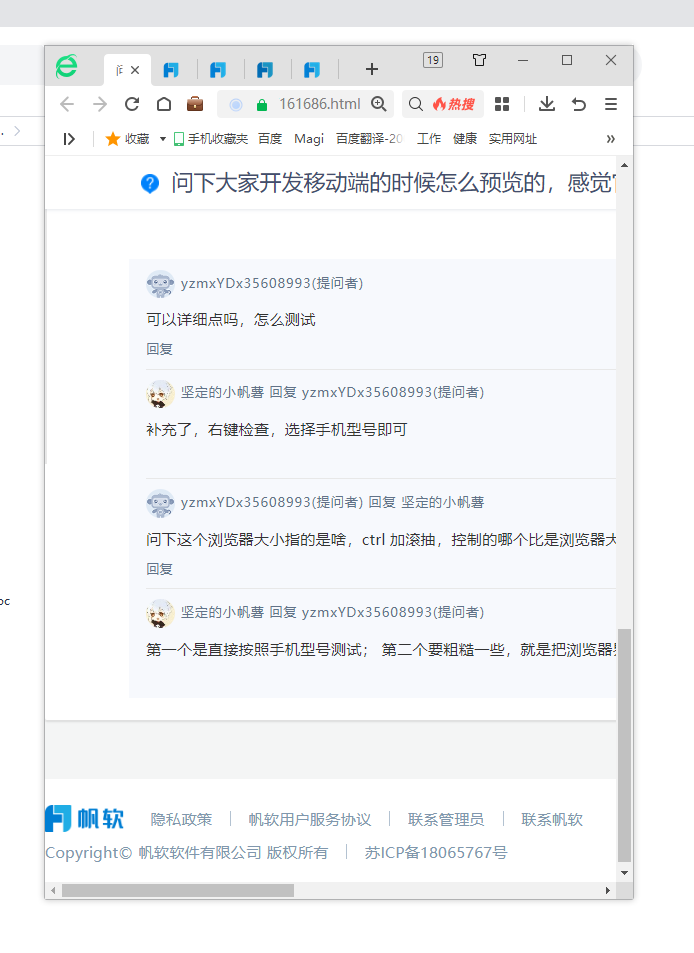
Task: Open the Magi bookmark
Action: click(309, 139)
